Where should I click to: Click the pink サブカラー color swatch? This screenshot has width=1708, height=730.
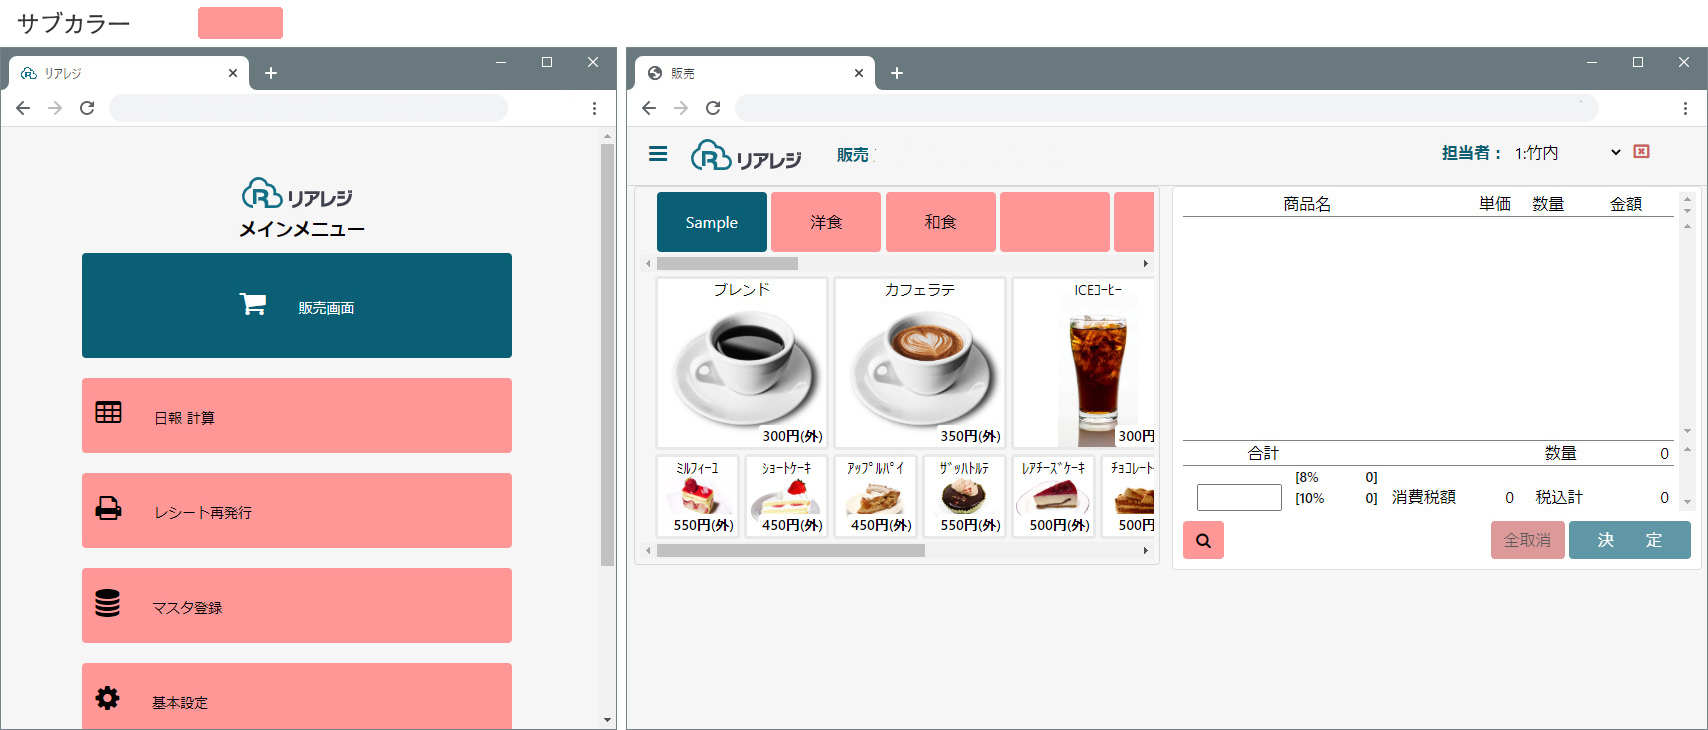[240, 23]
